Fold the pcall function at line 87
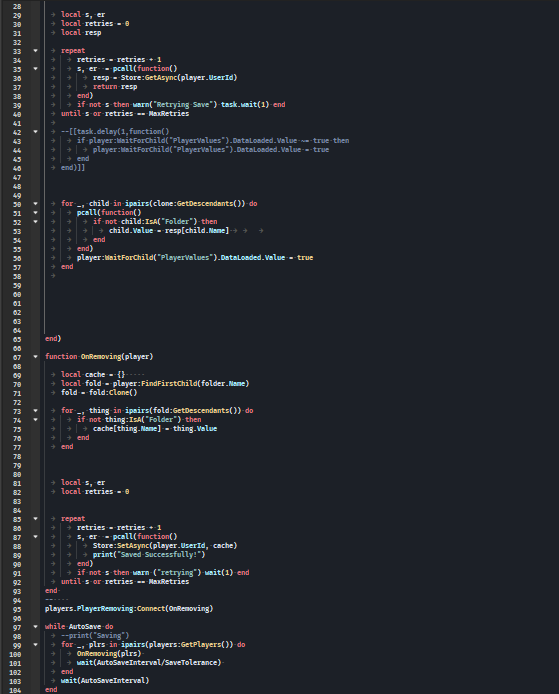The height and width of the screenshot is (694, 559). pyautogui.click(x=35, y=537)
